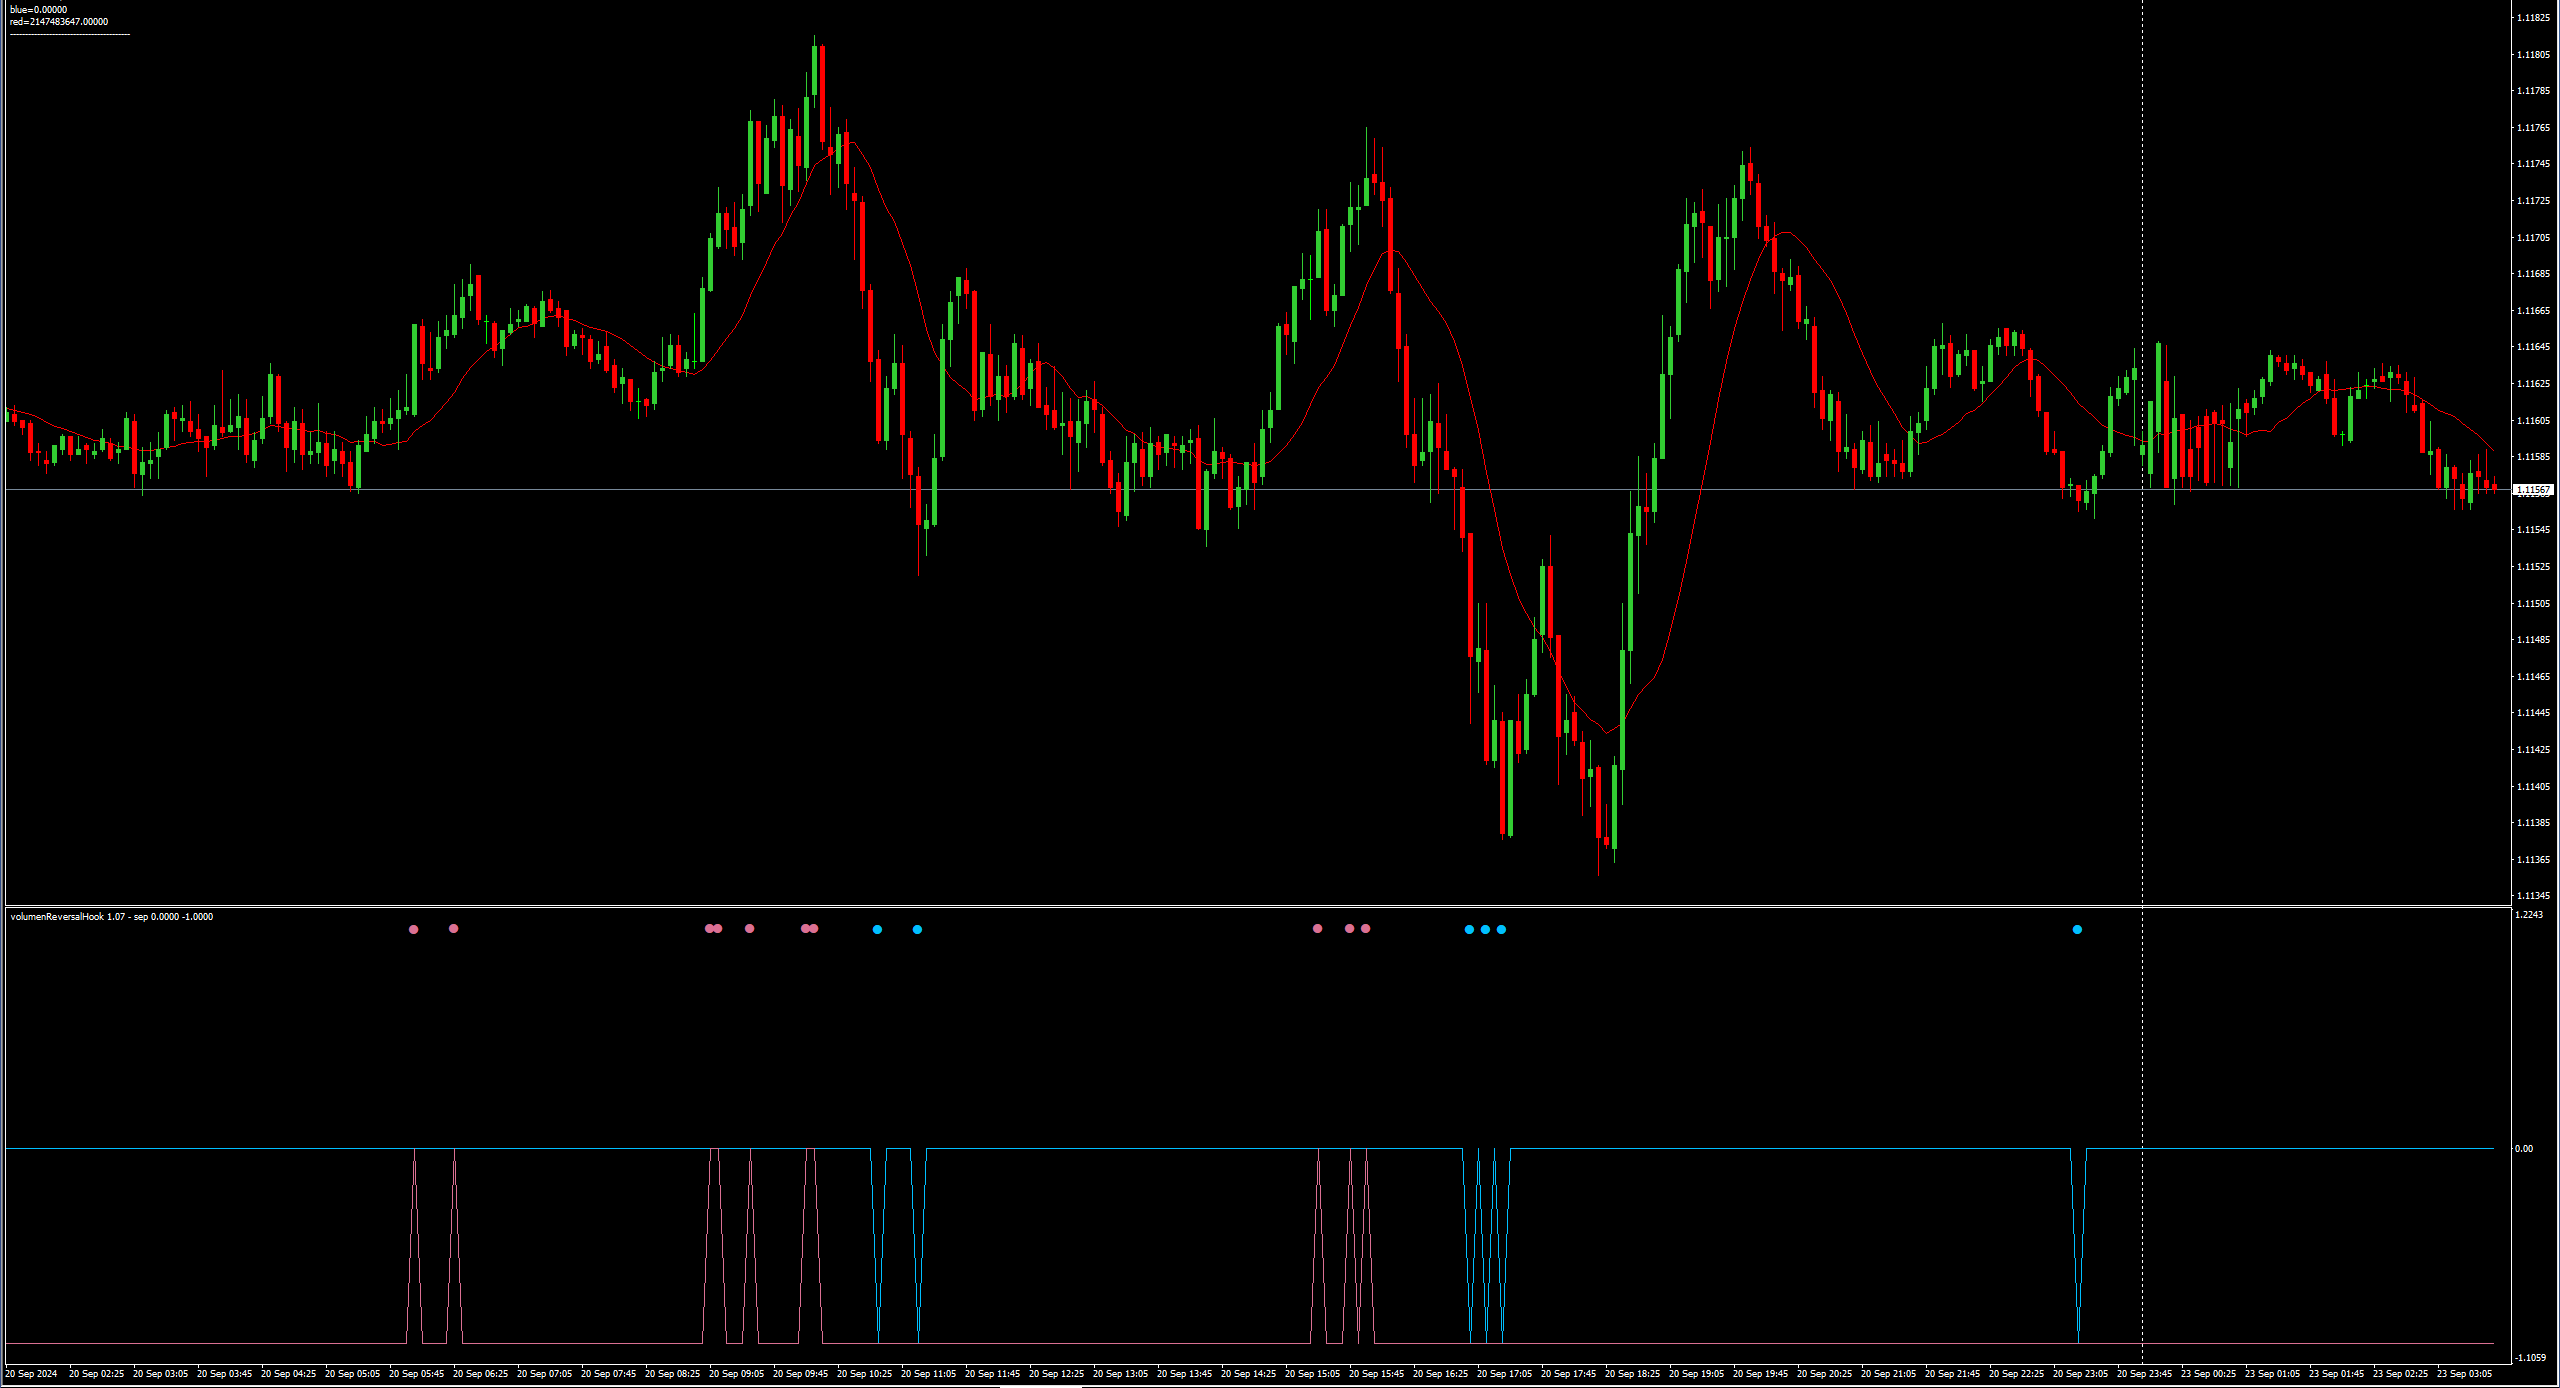Screen dimensions: 2560x1388
Task: Click the lone cyan dot near 23:05
Action: (2077, 930)
